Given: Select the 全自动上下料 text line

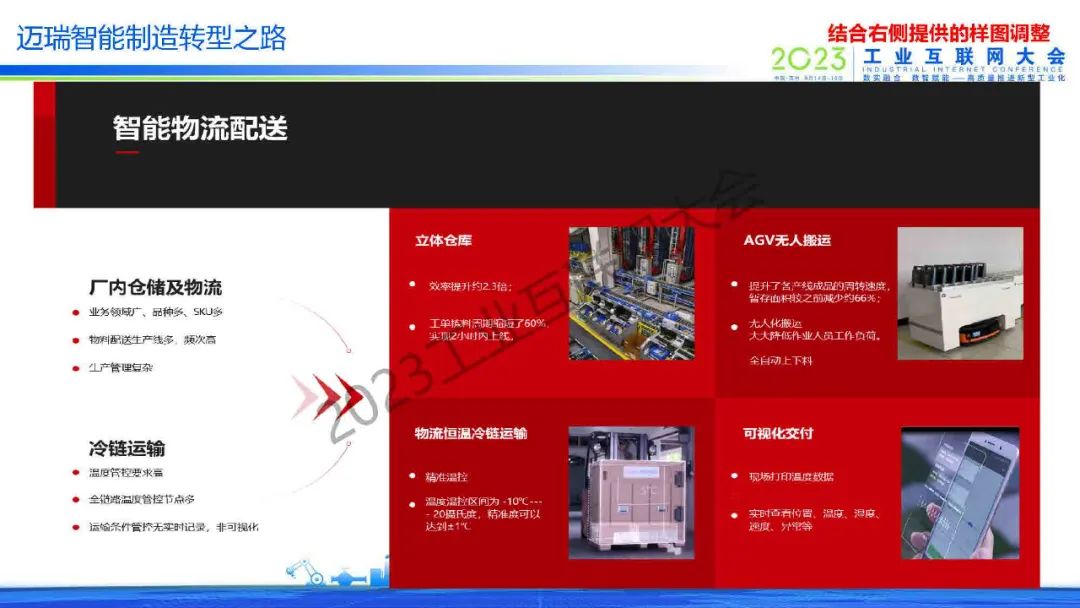Looking at the screenshot, I should (780, 360).
